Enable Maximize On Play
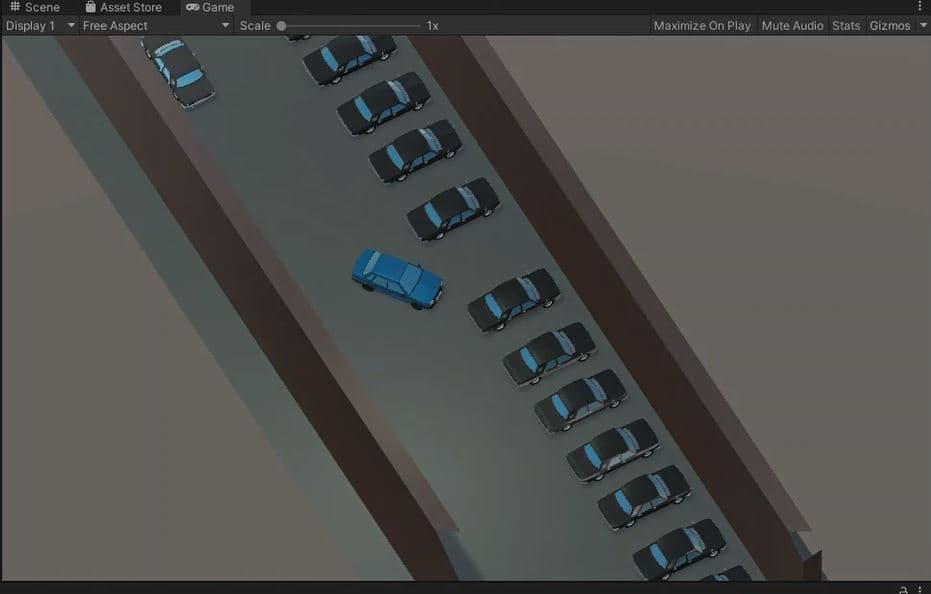Screen dimensions: 931x594 701,25
